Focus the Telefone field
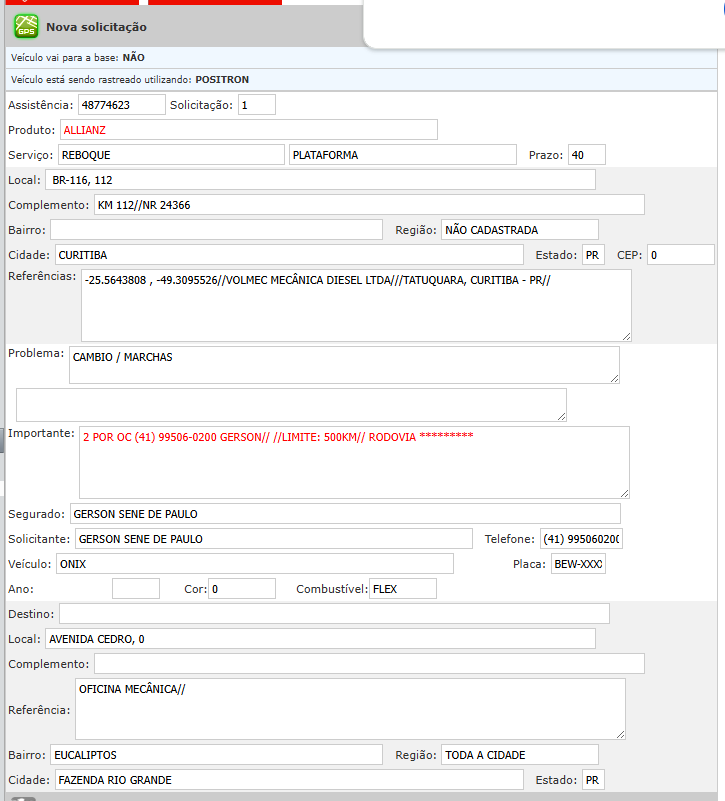The image size is (725, 801). point(581,539)
